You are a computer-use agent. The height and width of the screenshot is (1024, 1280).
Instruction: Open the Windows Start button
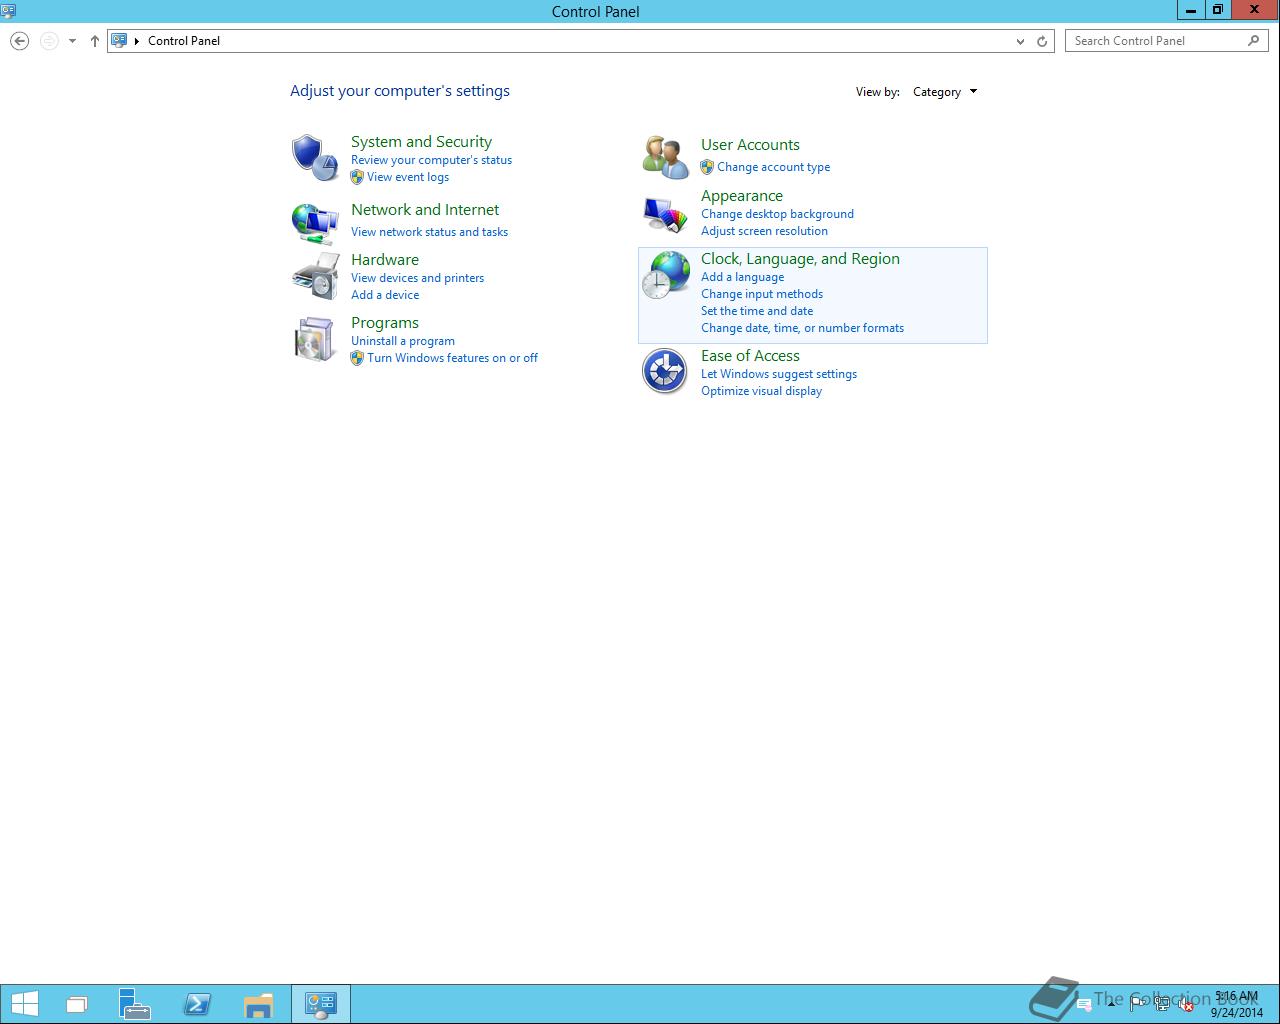point(24,1004)
